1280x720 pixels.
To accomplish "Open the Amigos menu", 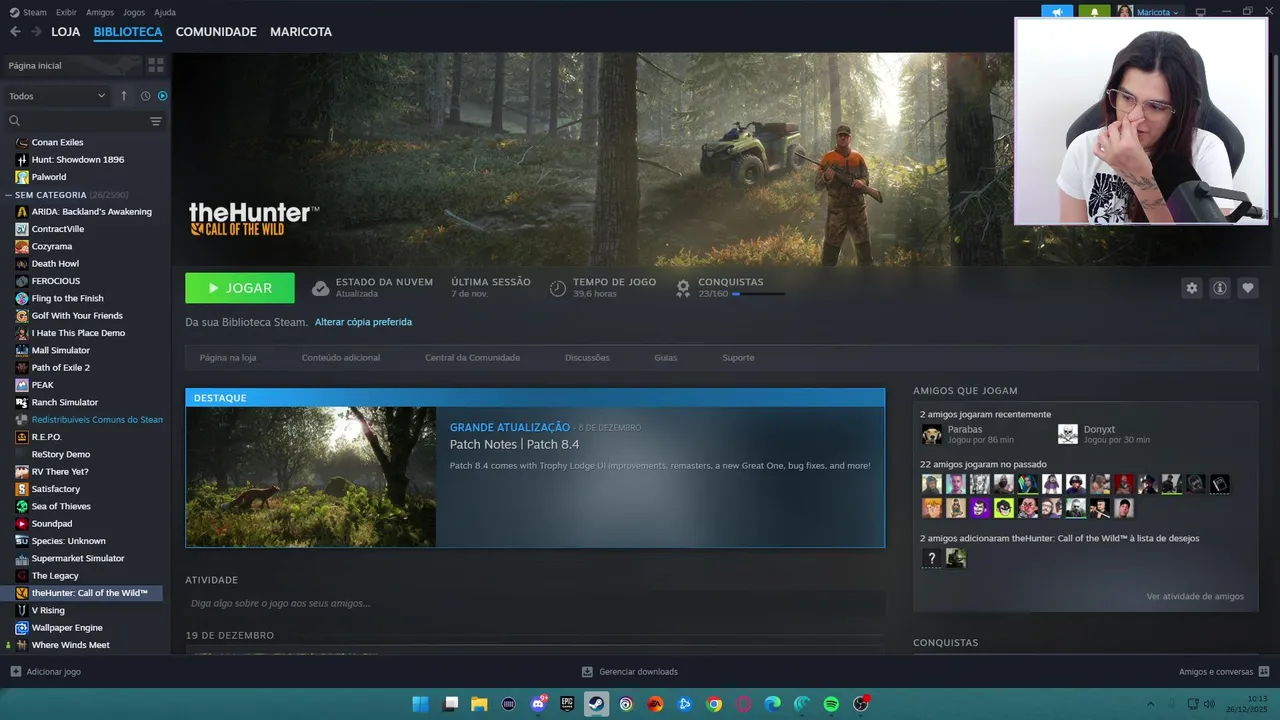I will (x=100, y=12).
